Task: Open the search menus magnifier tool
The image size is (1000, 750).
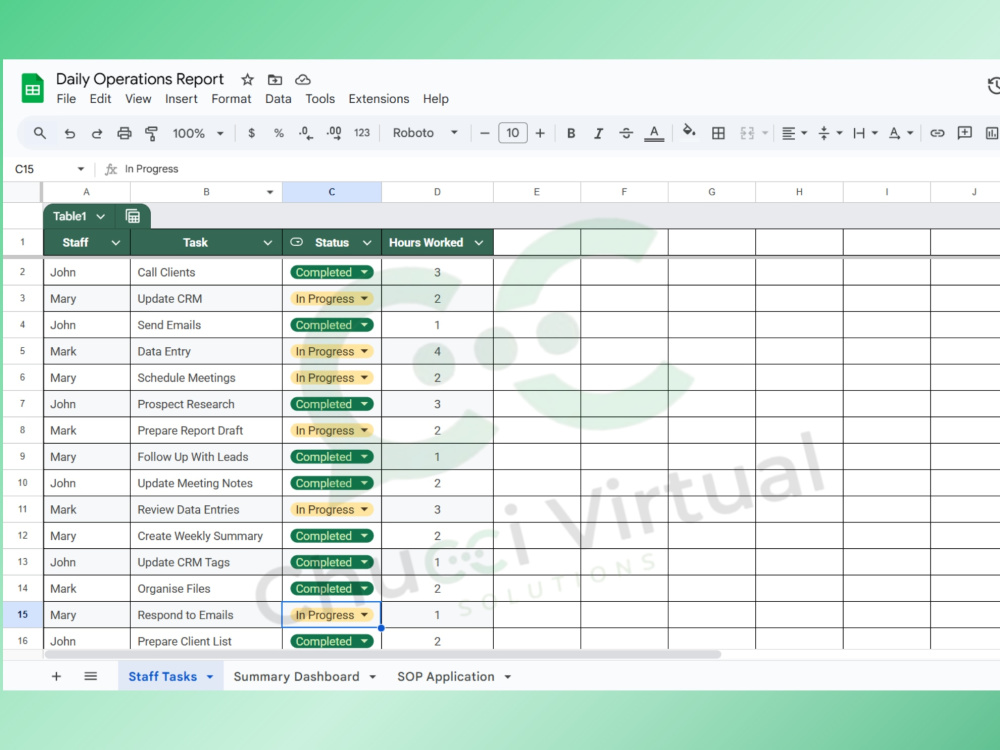Action: pyautogui.click(x=40, y=133)
